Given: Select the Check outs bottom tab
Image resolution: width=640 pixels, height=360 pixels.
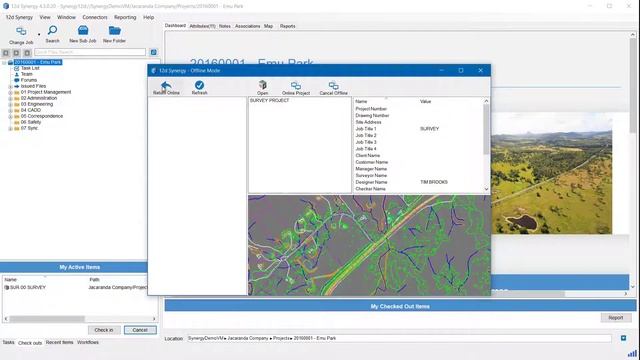Looking at the screenshot, I should point(30,343).
